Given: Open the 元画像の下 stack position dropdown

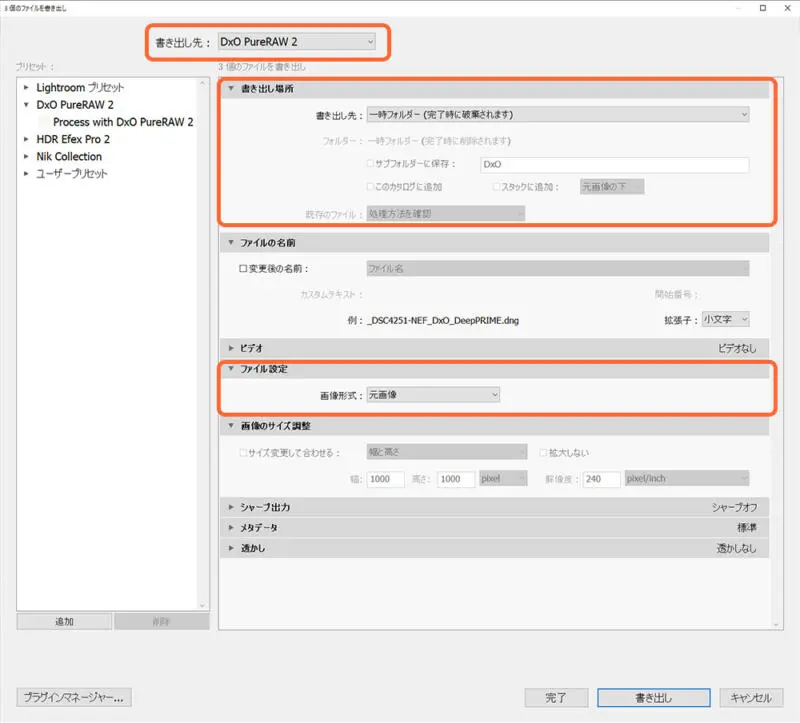Looking at the screenshot, I should 612,187.
